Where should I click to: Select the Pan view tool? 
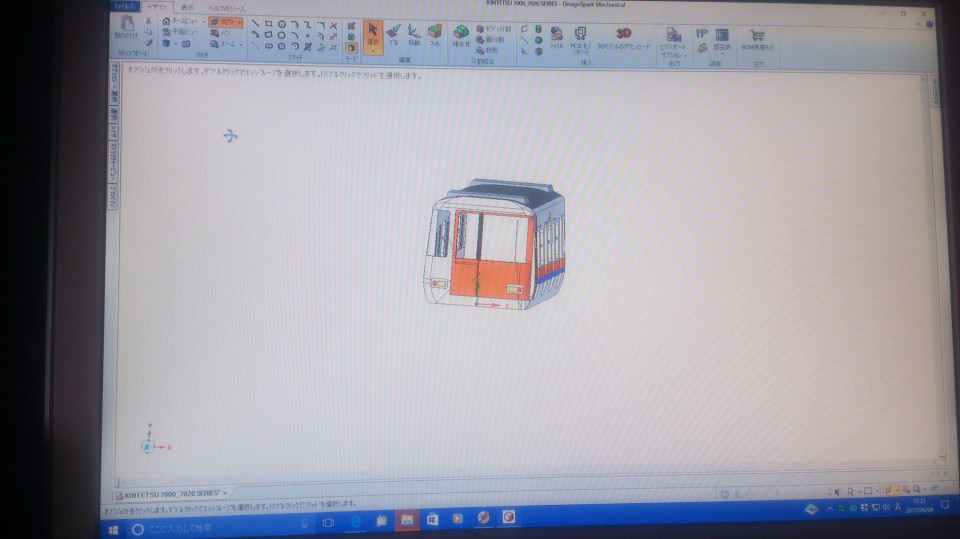(x=221, y=33)
